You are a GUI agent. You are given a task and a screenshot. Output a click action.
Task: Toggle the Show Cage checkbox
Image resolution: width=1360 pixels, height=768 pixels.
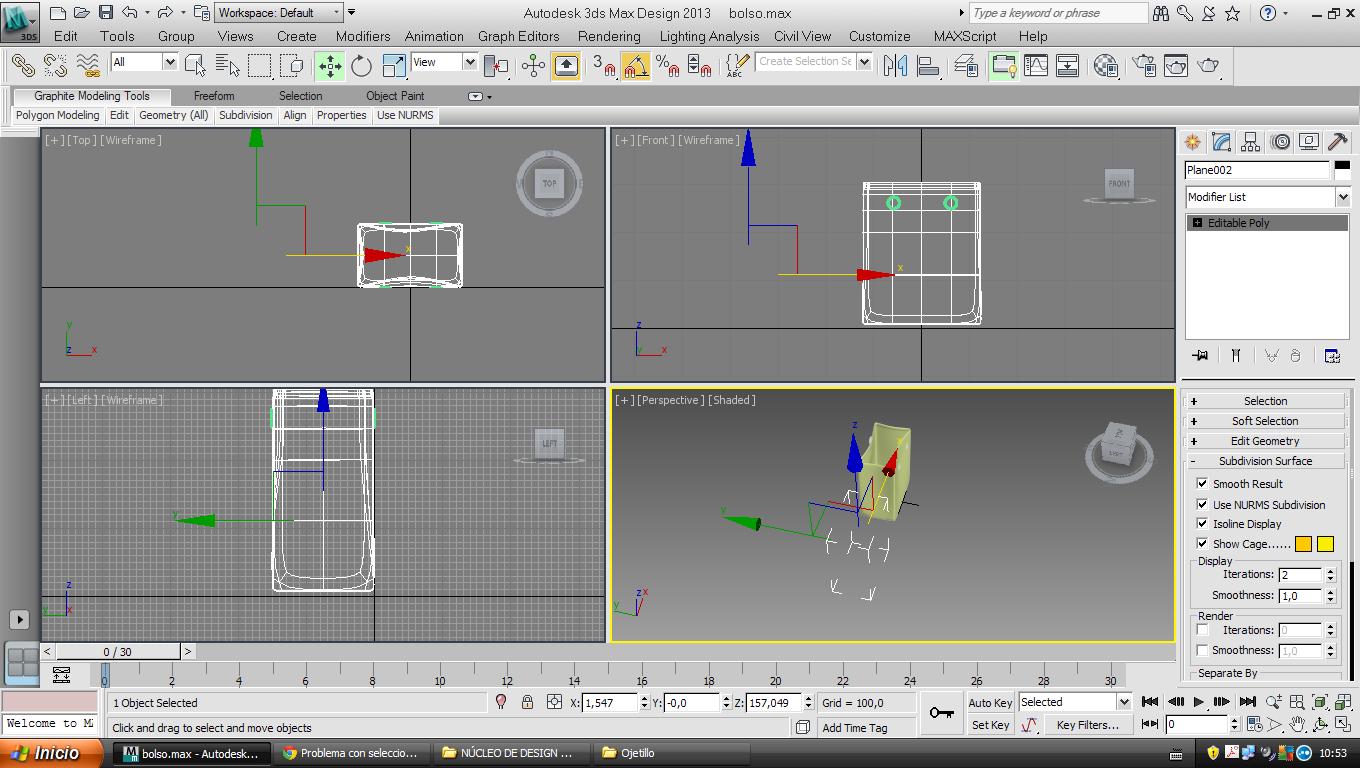(x=1202, y=543)
